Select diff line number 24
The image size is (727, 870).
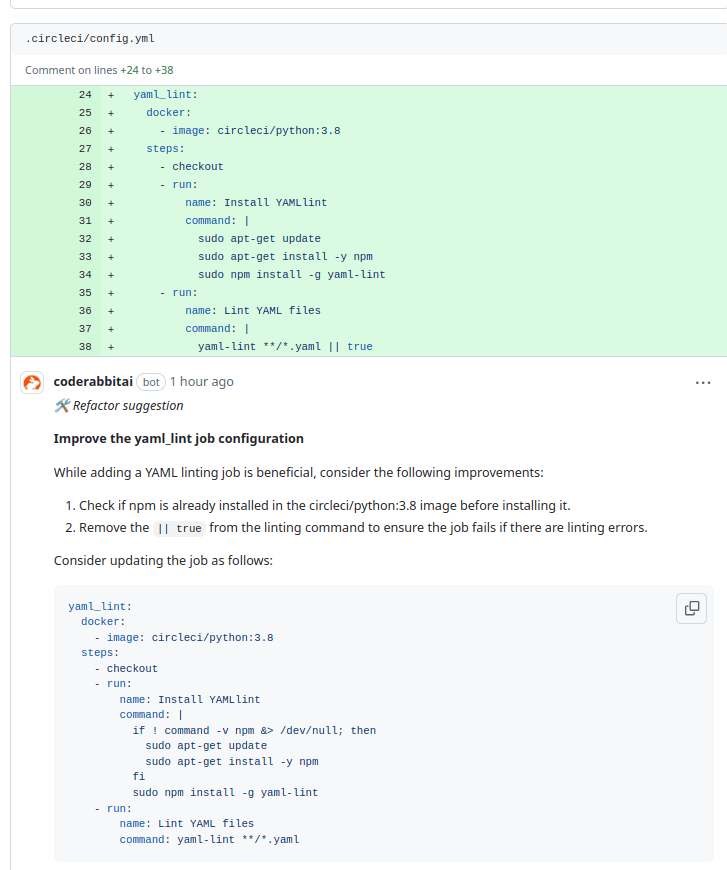pyautogui.click(x=85, y=95)
